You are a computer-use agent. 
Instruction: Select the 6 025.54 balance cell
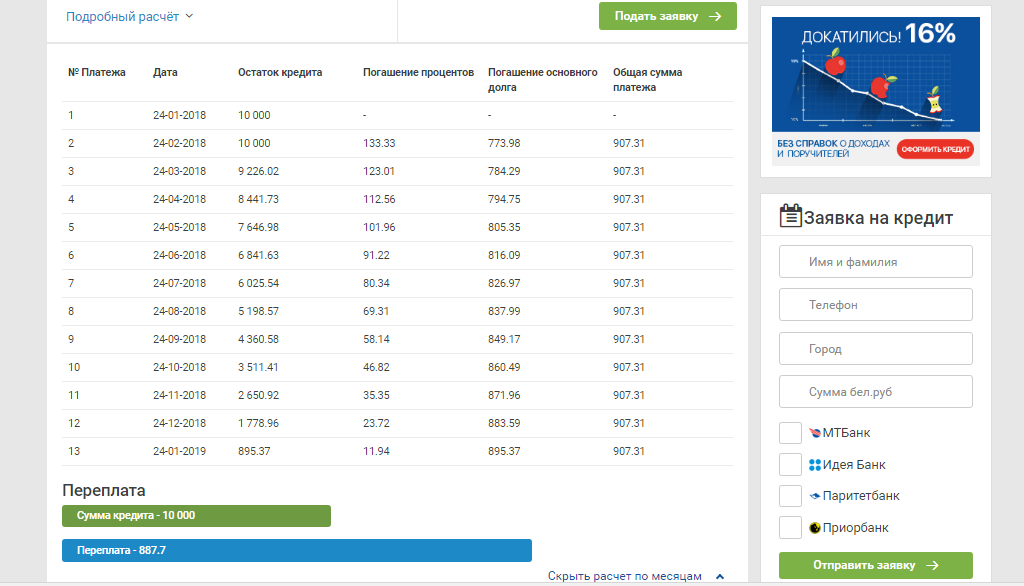click(259, 284)
